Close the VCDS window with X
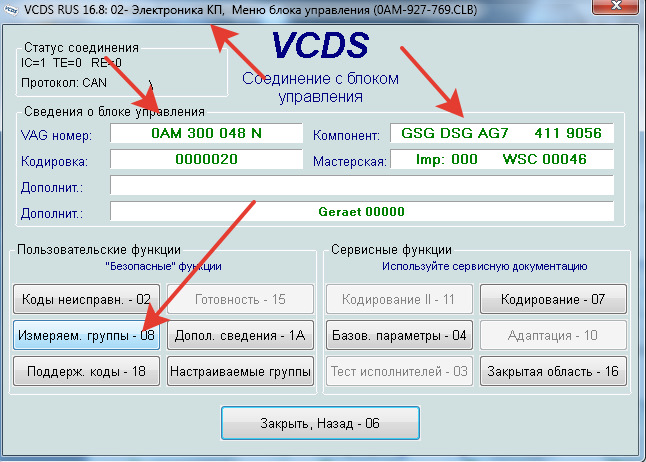The width and height of the screenshot is (646, 462). pos(616,6)
